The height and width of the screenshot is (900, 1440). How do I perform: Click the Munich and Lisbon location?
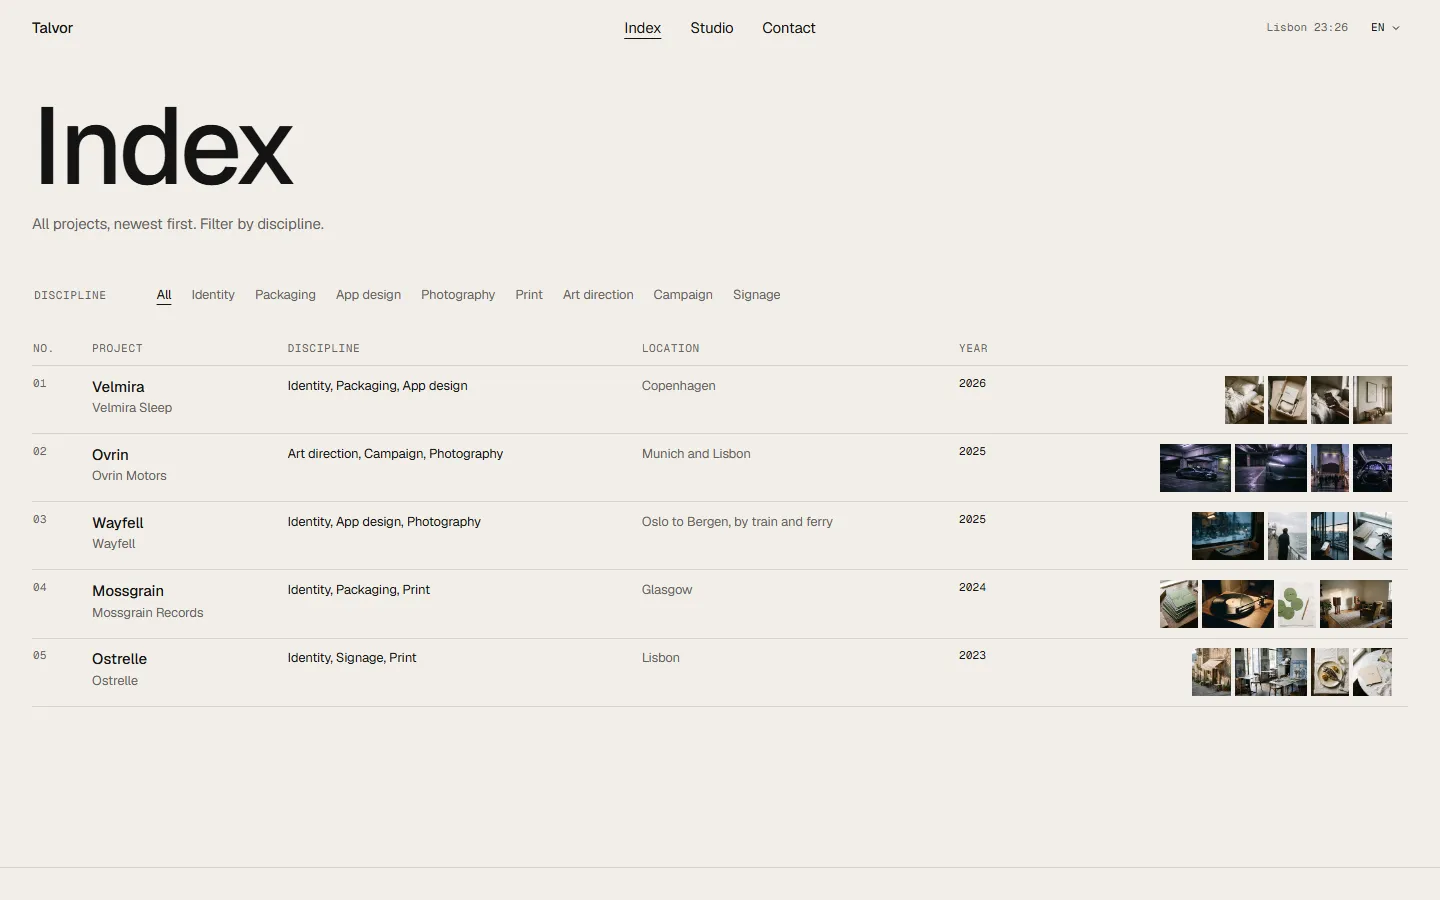coord(696,454)
